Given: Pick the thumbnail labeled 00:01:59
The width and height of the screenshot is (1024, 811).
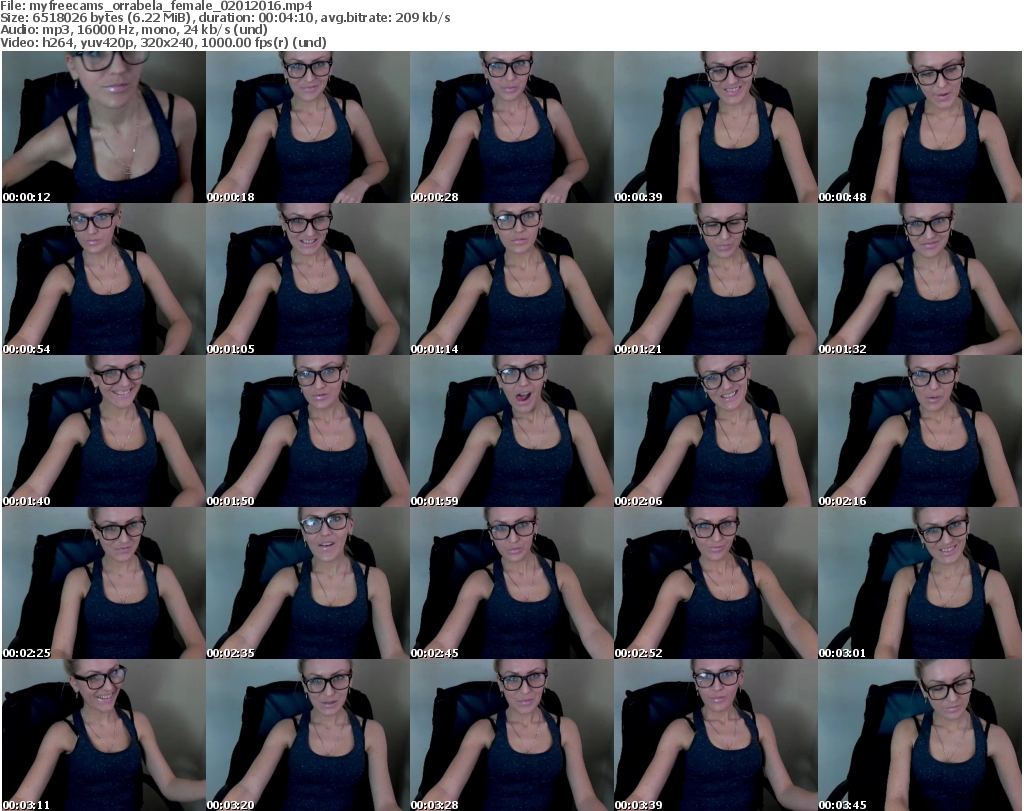Looking at the screenshot, I should pos(511,431).
